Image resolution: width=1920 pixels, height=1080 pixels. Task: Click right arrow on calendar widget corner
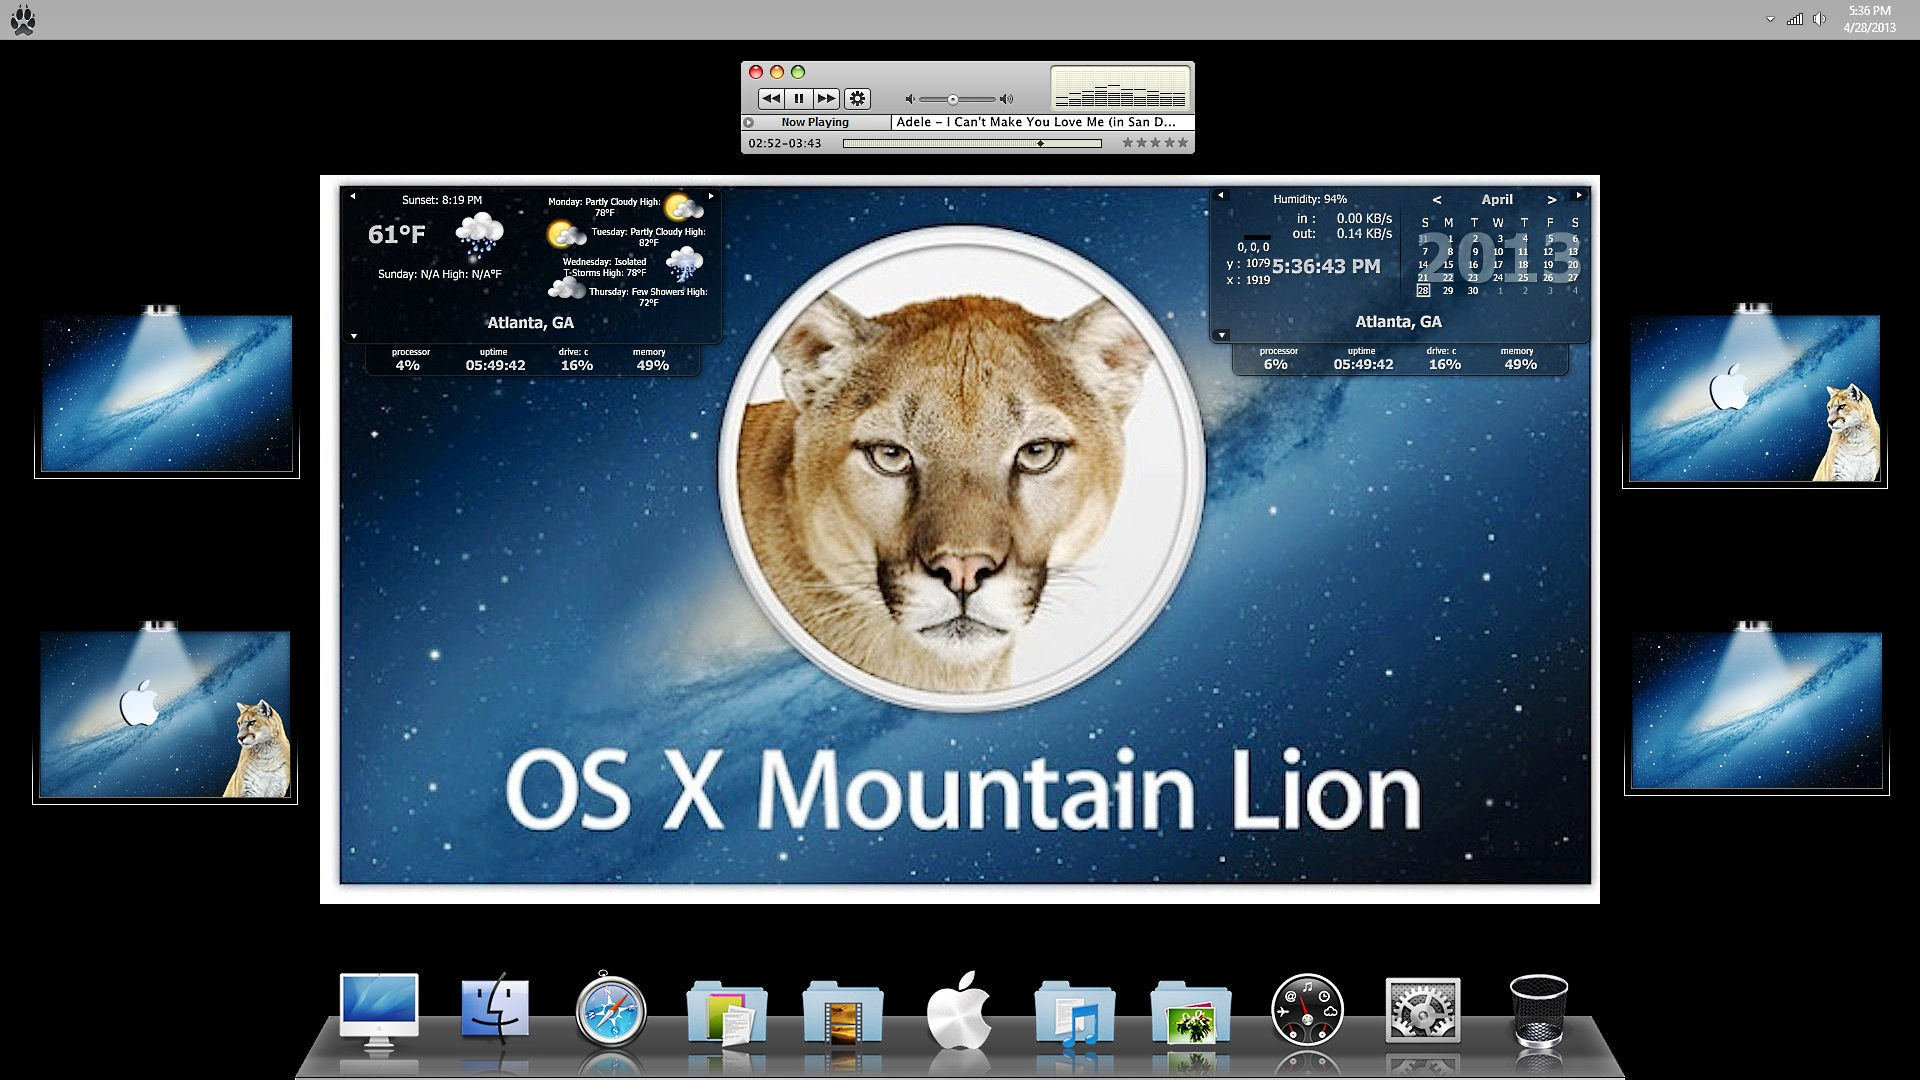[1579, 195]
